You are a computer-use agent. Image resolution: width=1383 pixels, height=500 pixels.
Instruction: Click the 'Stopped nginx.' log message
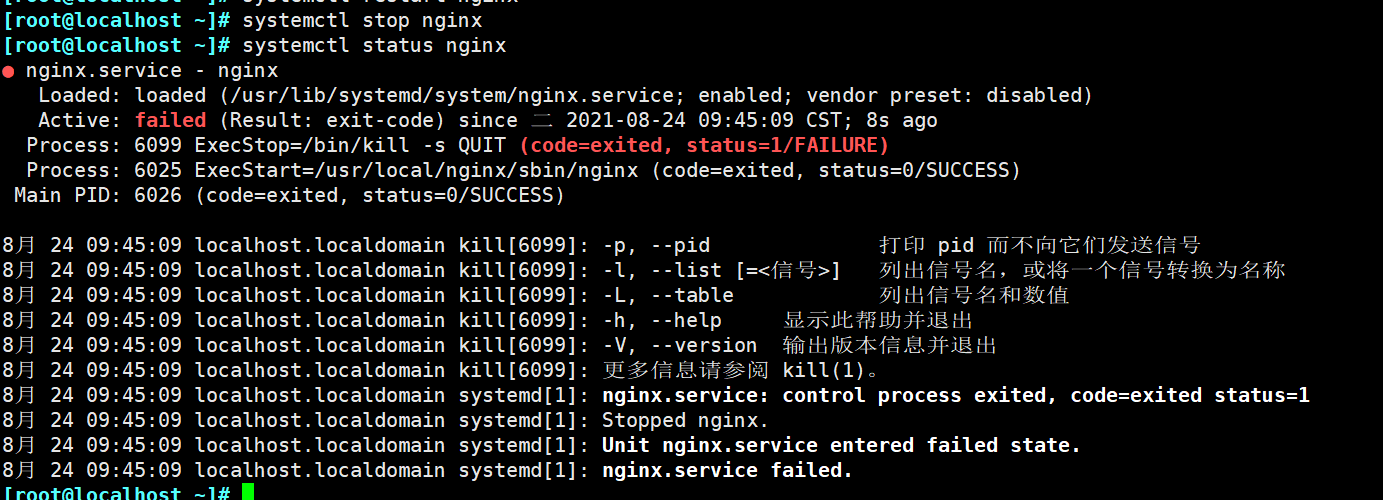686,421
